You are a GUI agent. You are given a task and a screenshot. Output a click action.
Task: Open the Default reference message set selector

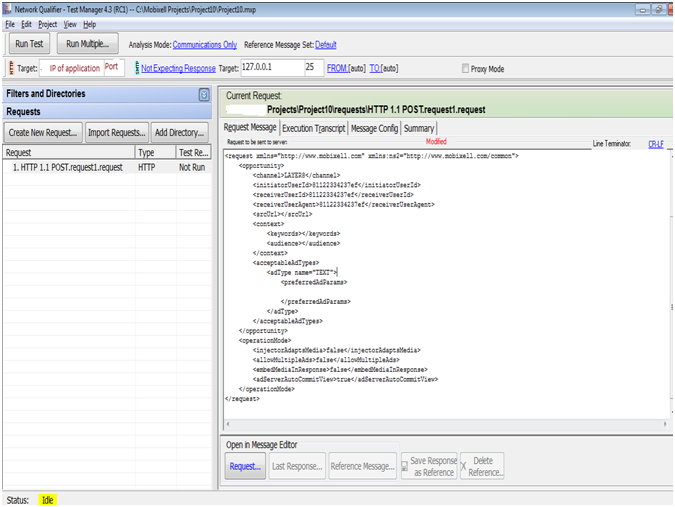pyautogui.click(x=326, y=45)
